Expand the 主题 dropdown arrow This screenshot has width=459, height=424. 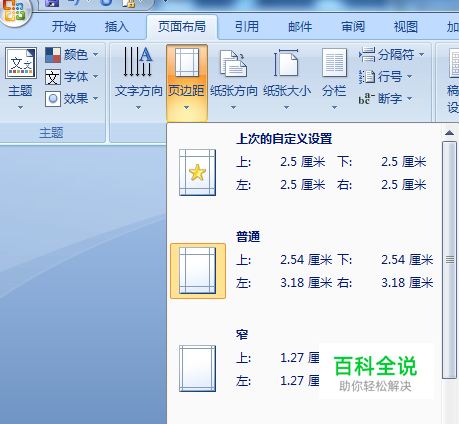pyautogui.click(x=20, y=108)
